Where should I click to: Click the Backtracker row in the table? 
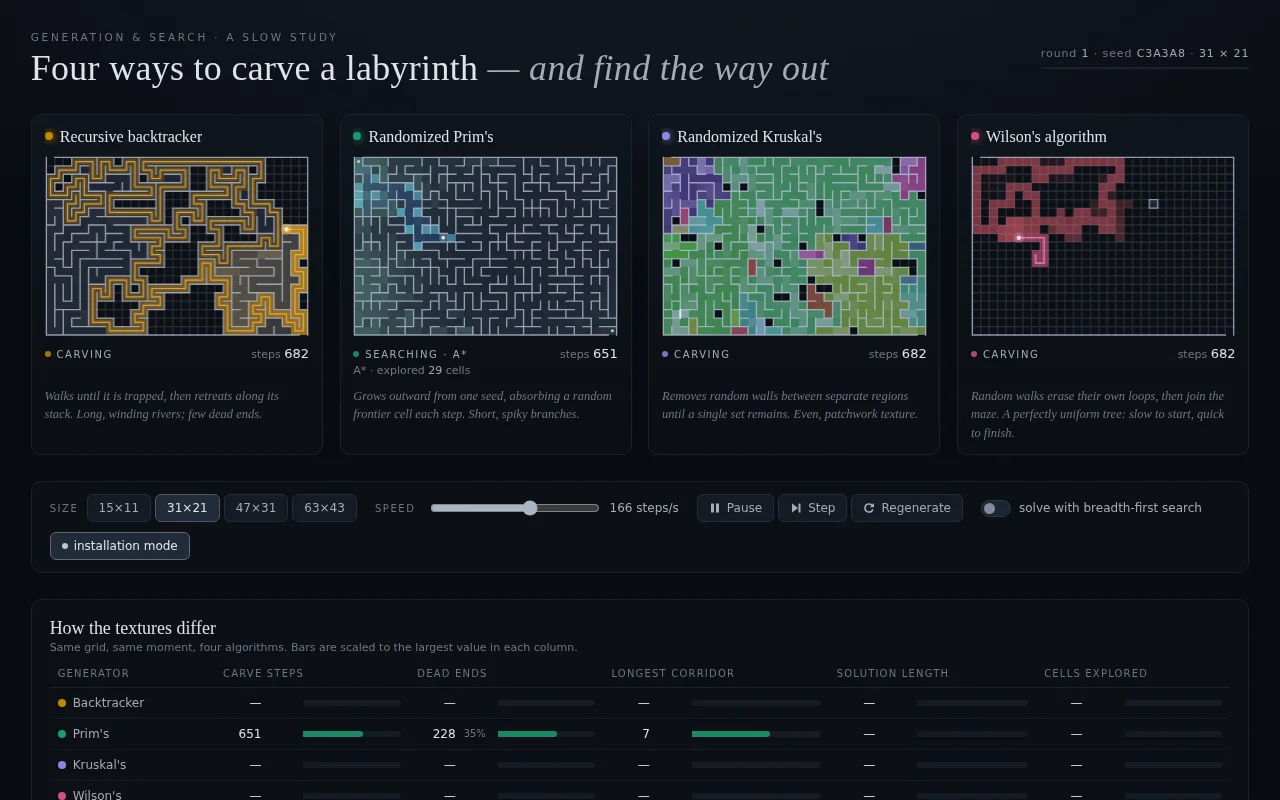[640, 703]
